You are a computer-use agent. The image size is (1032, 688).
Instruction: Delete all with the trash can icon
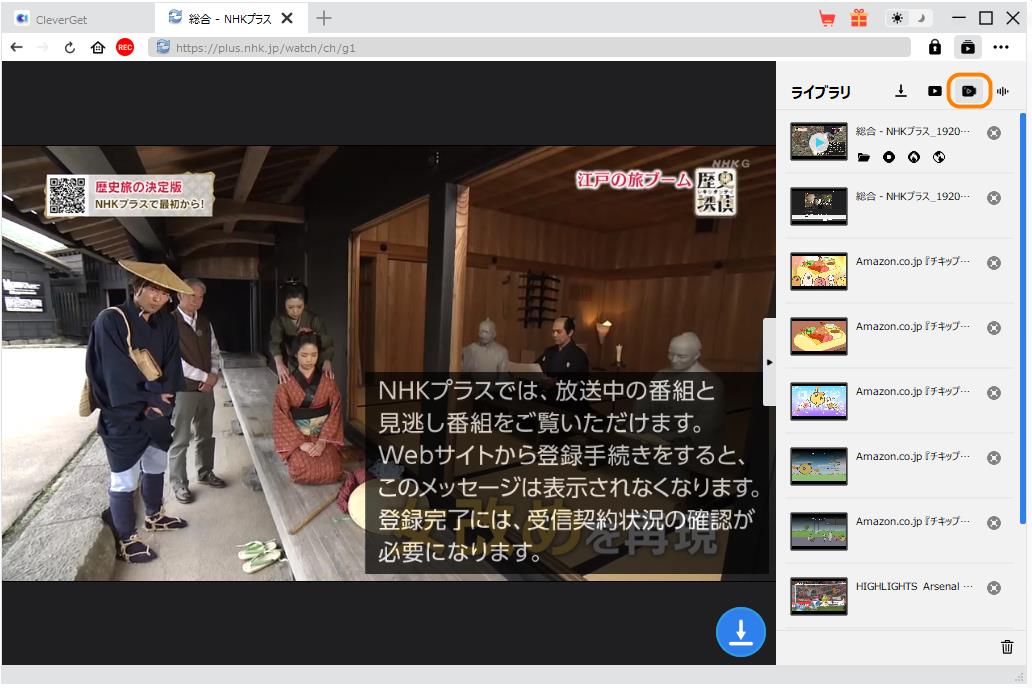pyautogui.click(x=1006, y=647)
